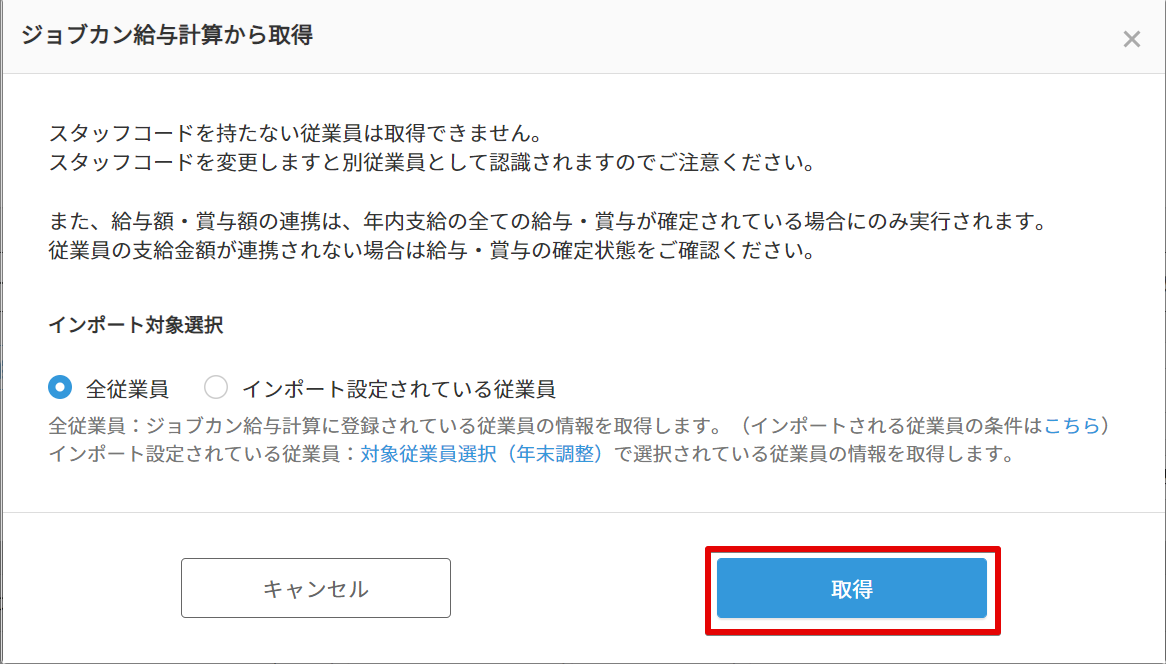
Task: Click the で選択されている従業員の情報を取得します text
Action: pos(810,454)
